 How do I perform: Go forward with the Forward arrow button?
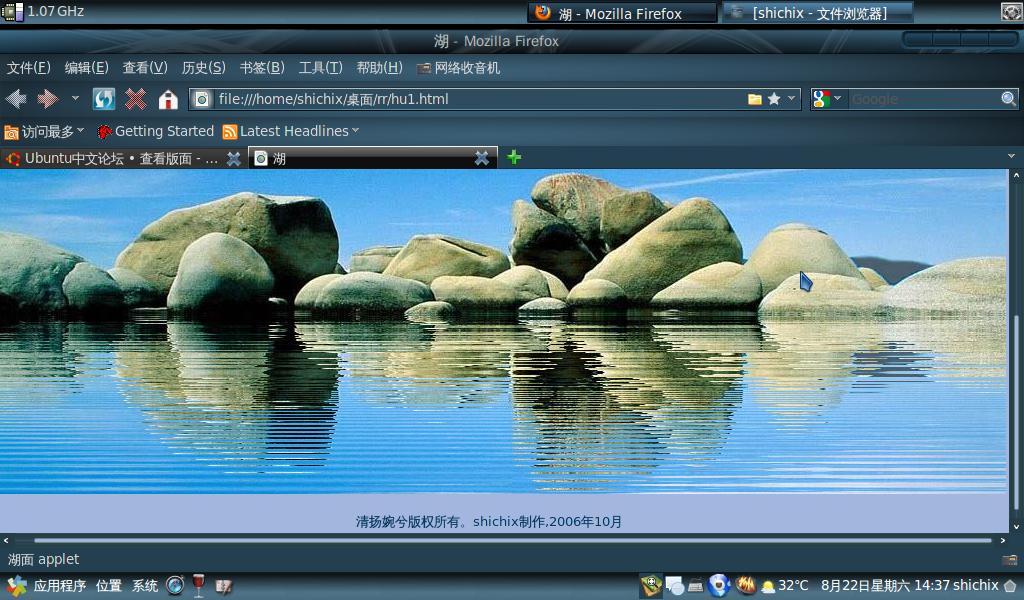pyautogui.click(x=48, y=99)
